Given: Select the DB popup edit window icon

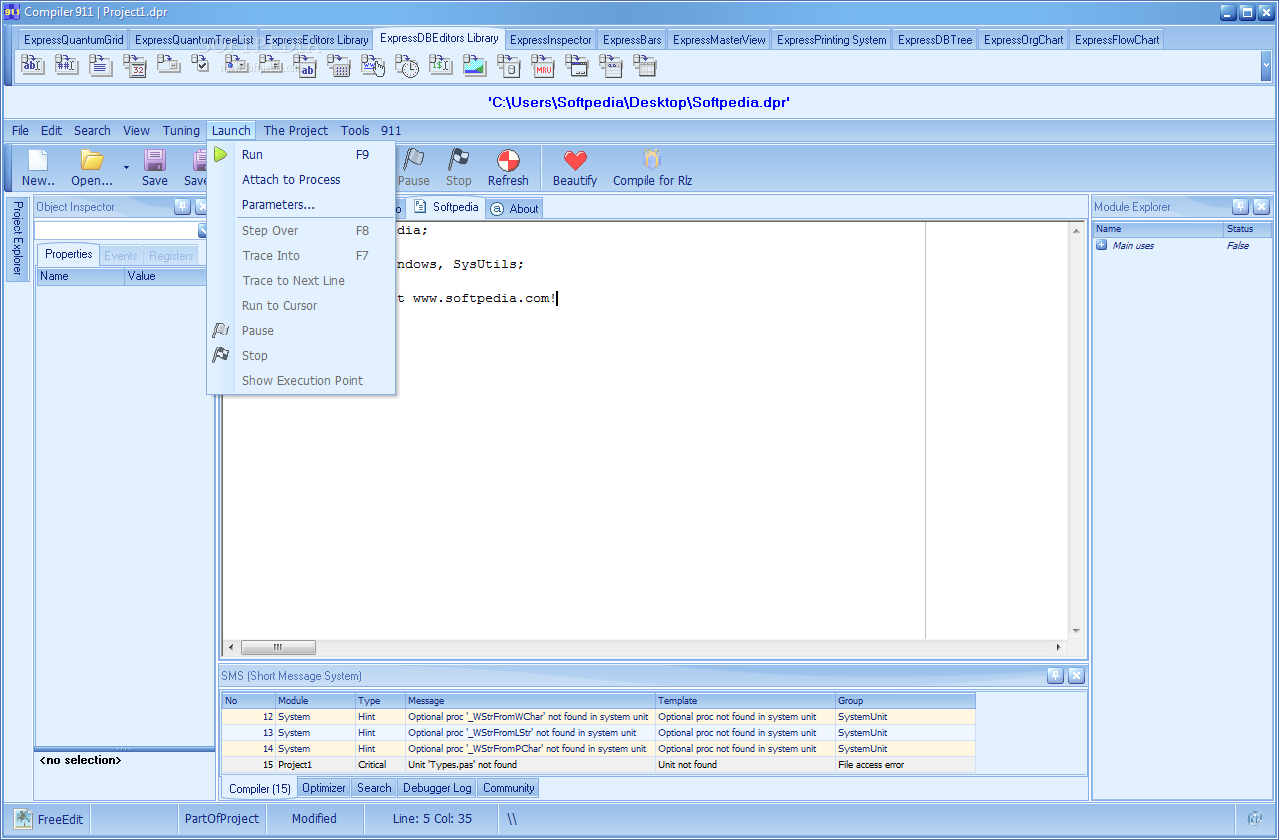Looking at the screenshot, I should (577, 66).
